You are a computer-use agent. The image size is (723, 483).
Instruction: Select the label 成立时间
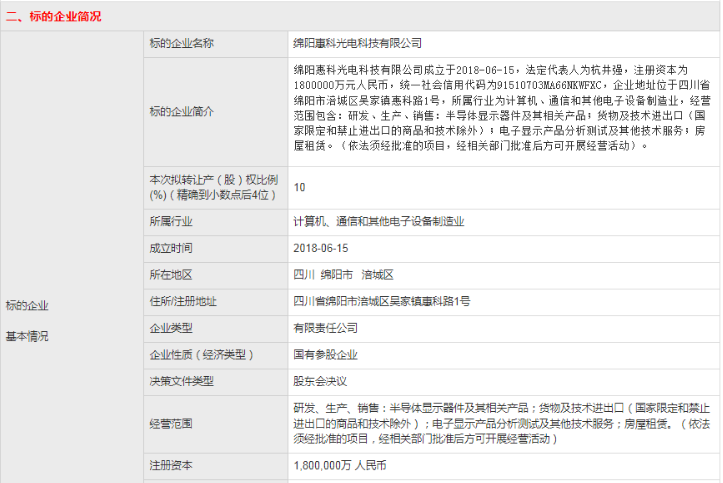click(x=171, y=248)
